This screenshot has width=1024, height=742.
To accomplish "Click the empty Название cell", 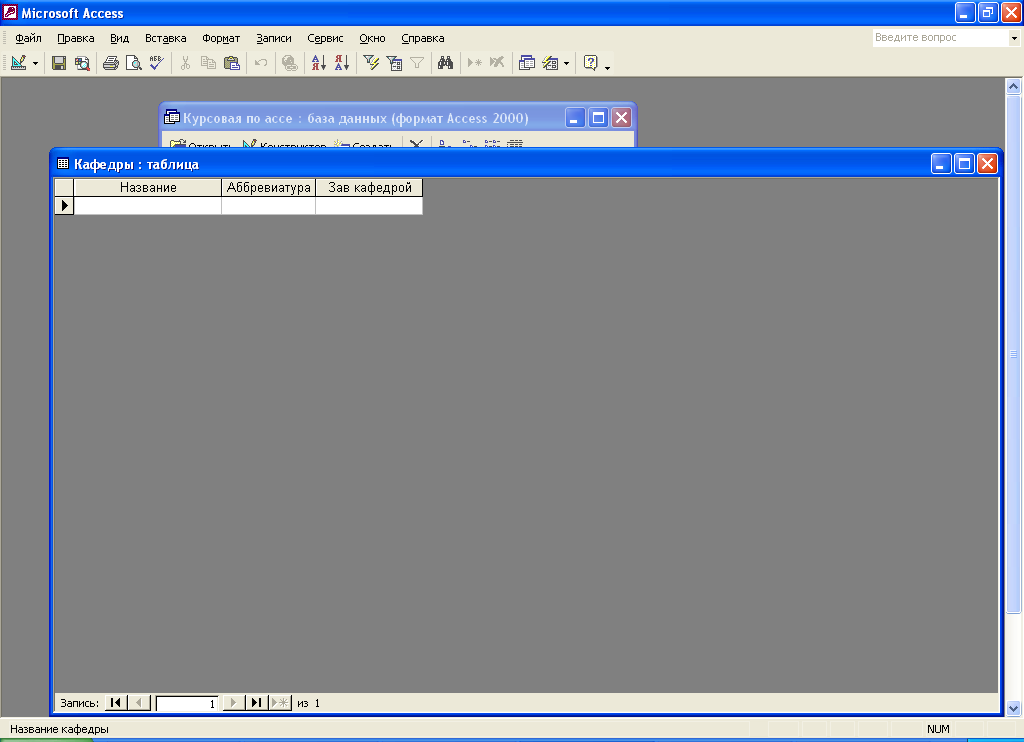I will click(x=148, y=206).
